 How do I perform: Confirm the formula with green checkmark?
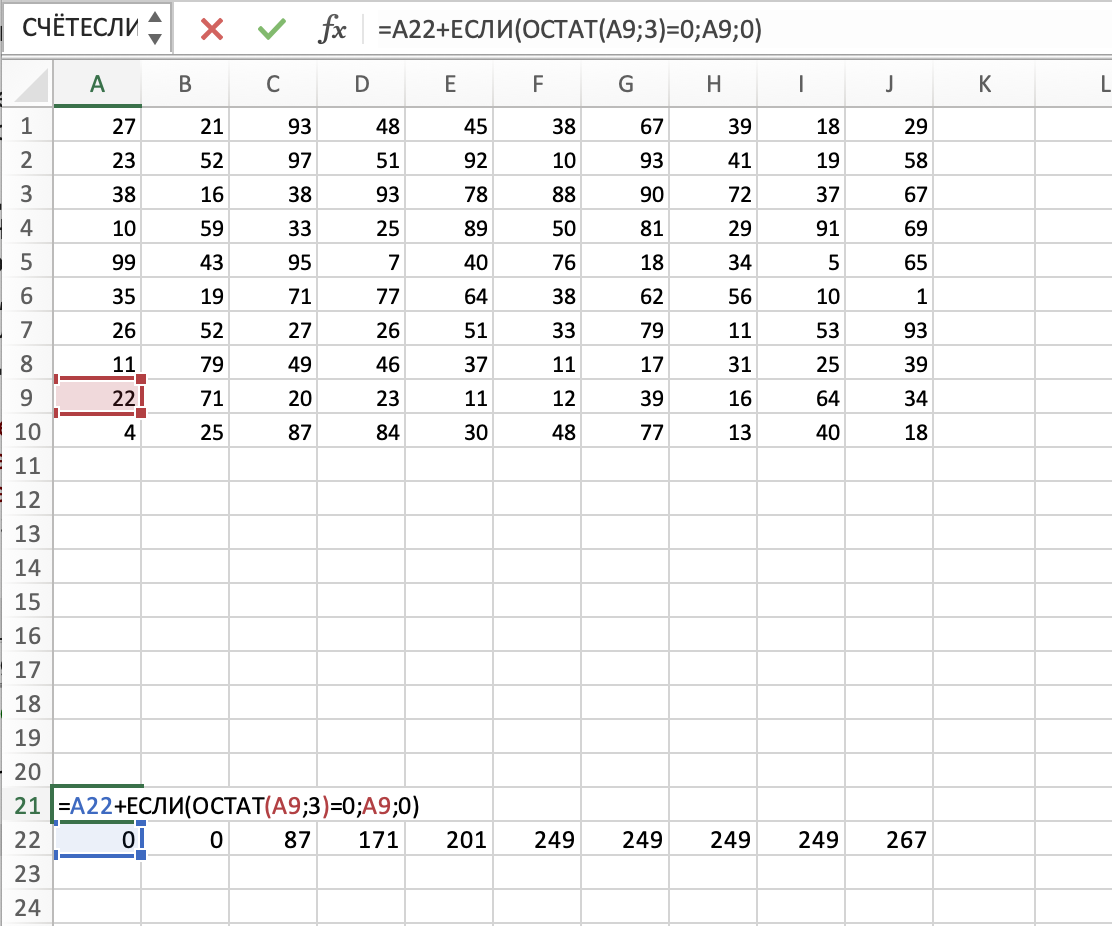[x=270, y=29]
